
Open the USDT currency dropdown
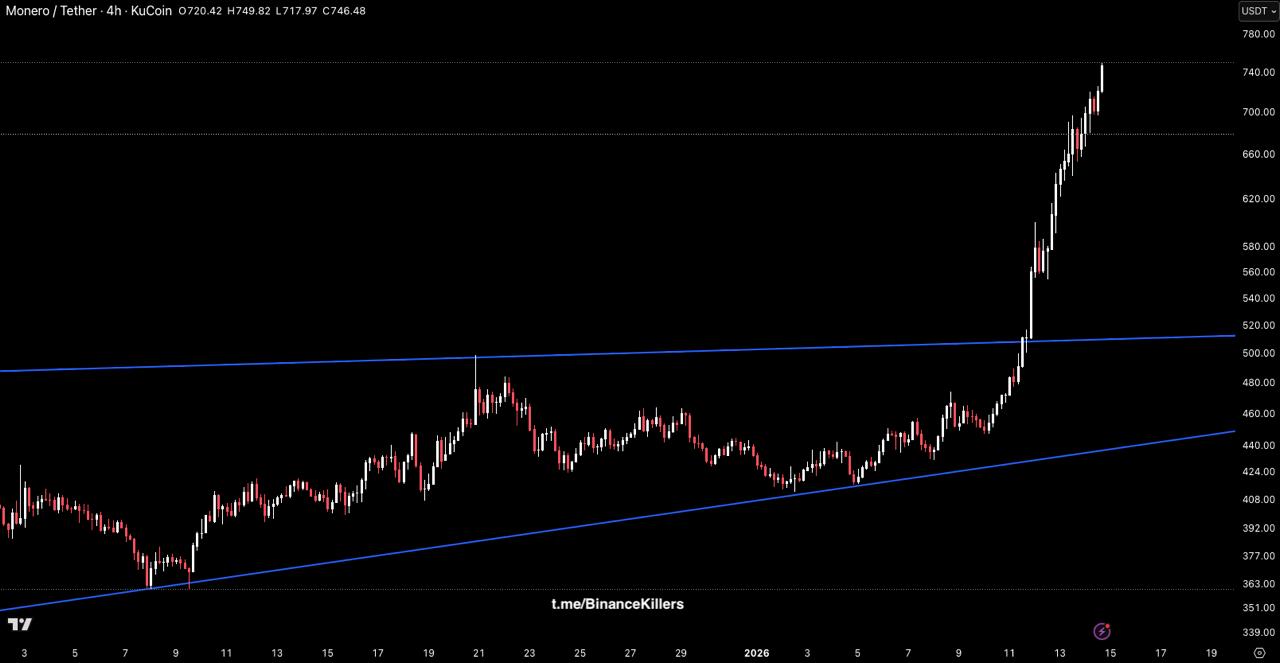coord(1258,11)
